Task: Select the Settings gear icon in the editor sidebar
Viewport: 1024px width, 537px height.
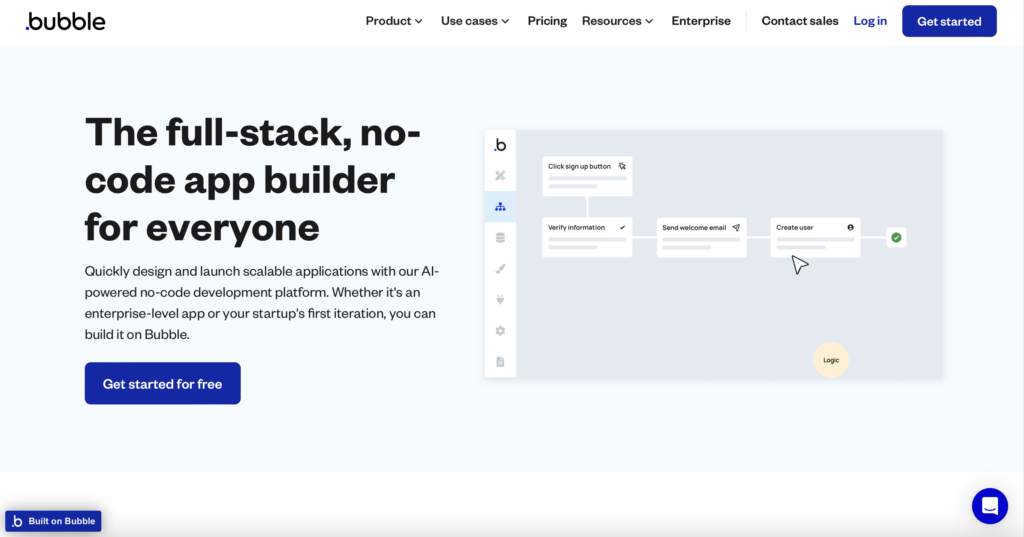Action: point(500,331)
